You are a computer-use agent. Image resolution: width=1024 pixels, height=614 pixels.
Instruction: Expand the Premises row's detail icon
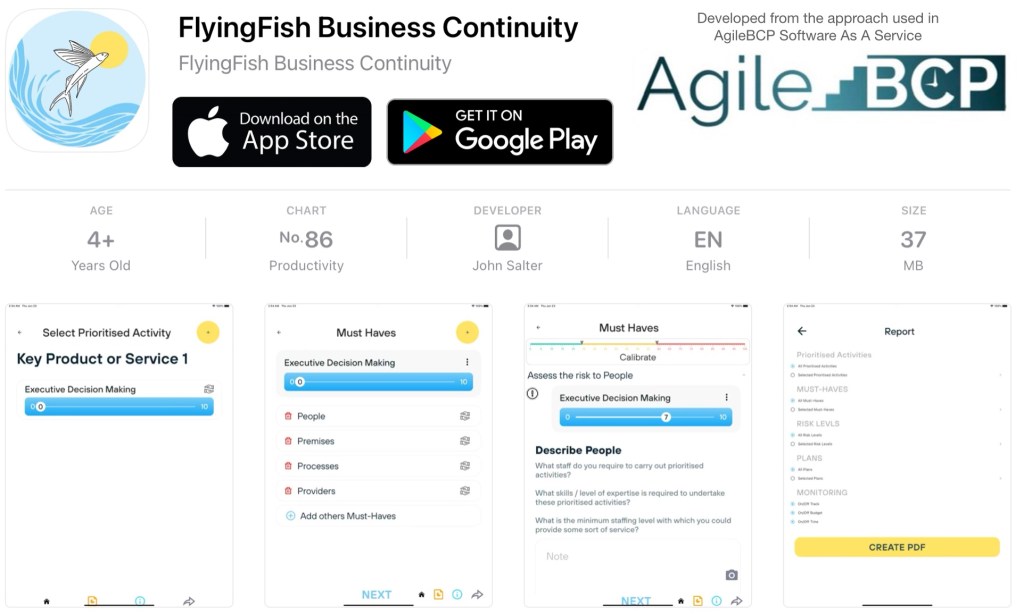point(465,441)
